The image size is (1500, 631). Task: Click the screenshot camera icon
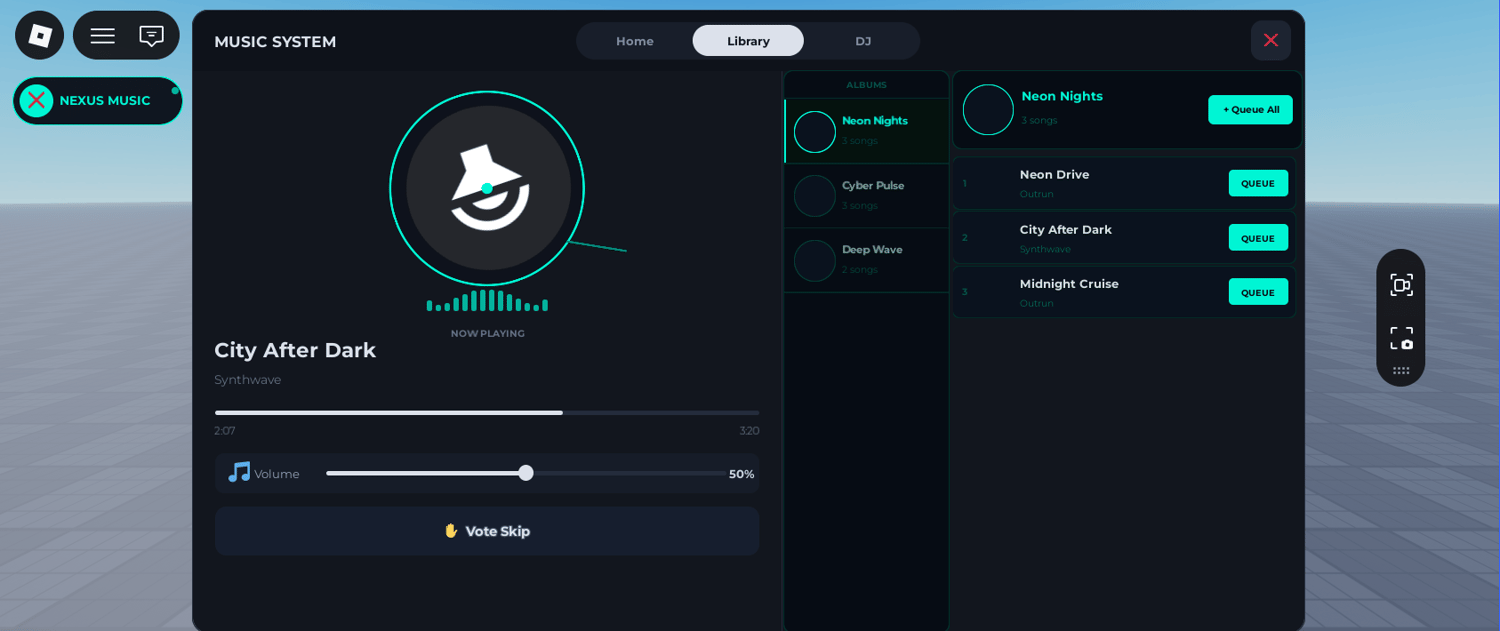[1401, 338]
